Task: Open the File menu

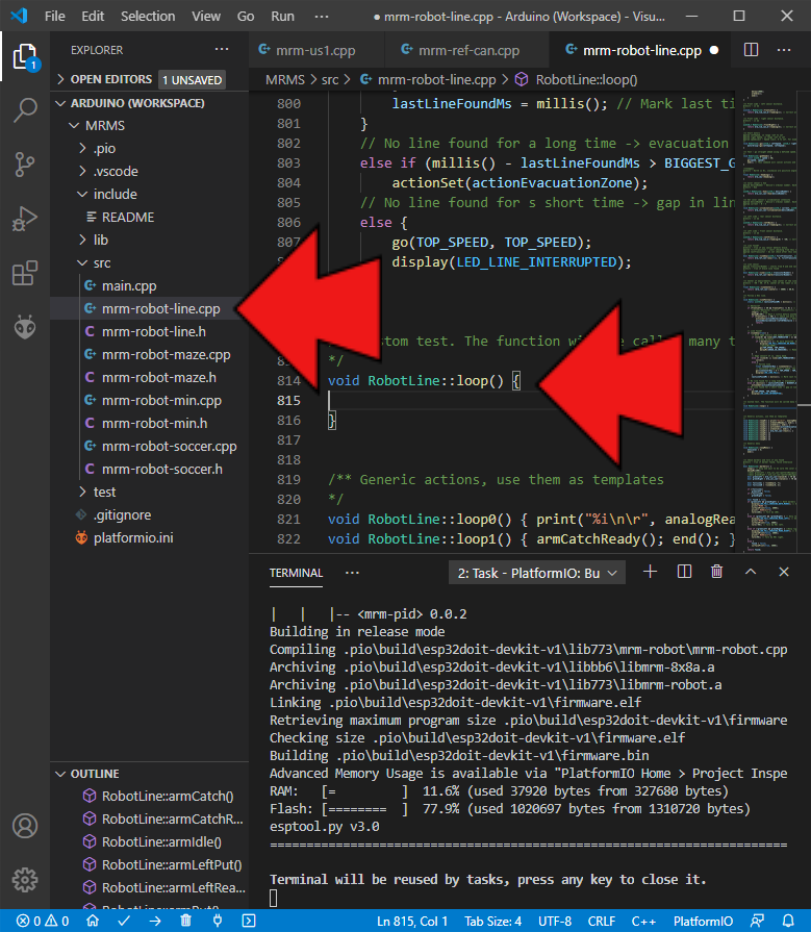Action: 55,16
